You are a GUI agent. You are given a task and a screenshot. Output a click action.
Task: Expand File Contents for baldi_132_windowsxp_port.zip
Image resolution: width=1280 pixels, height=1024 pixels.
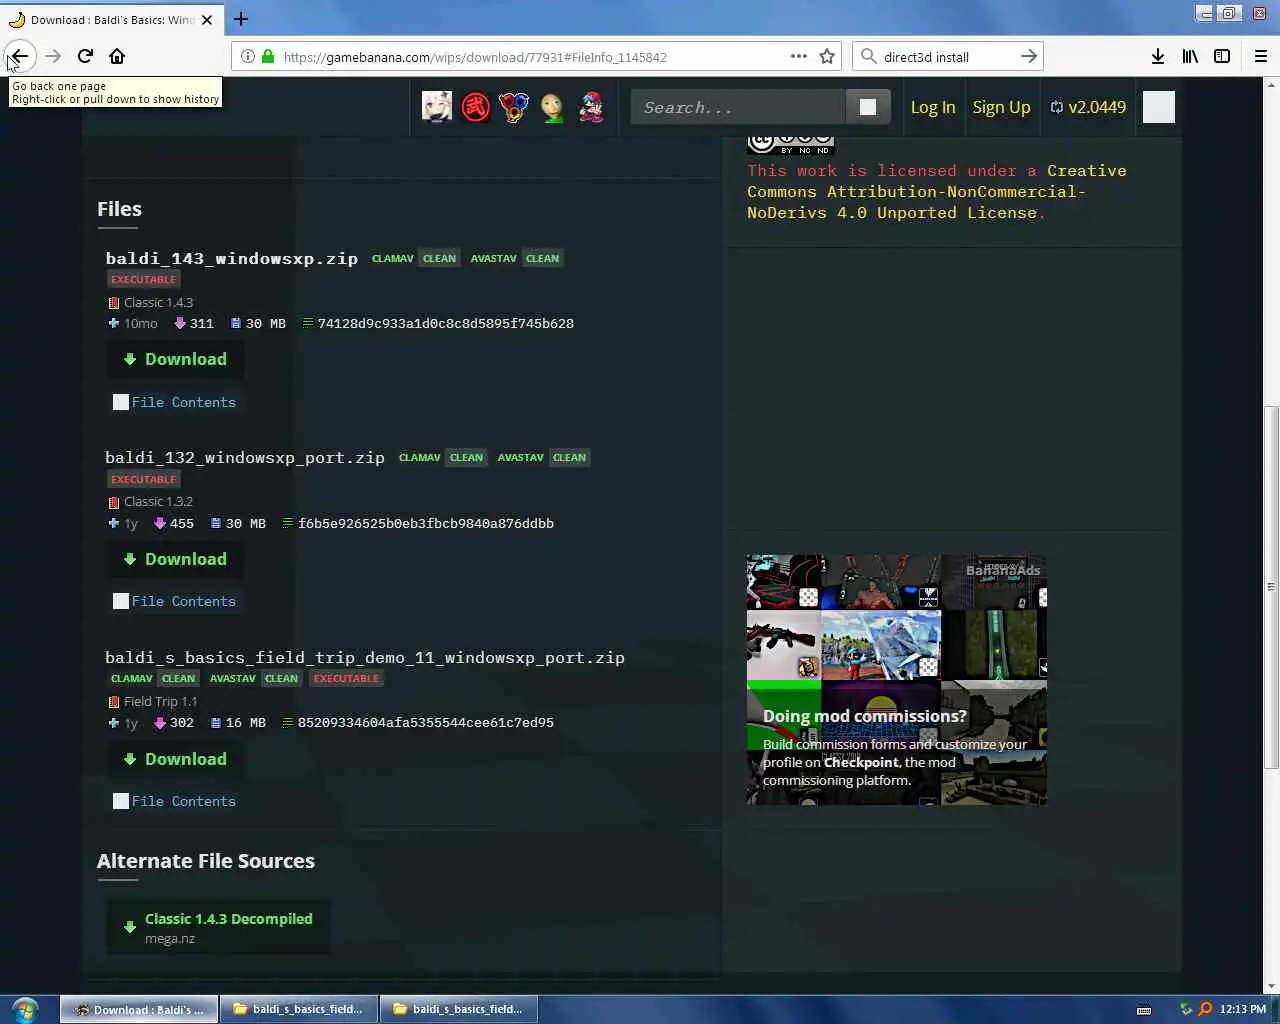(175, 601)
